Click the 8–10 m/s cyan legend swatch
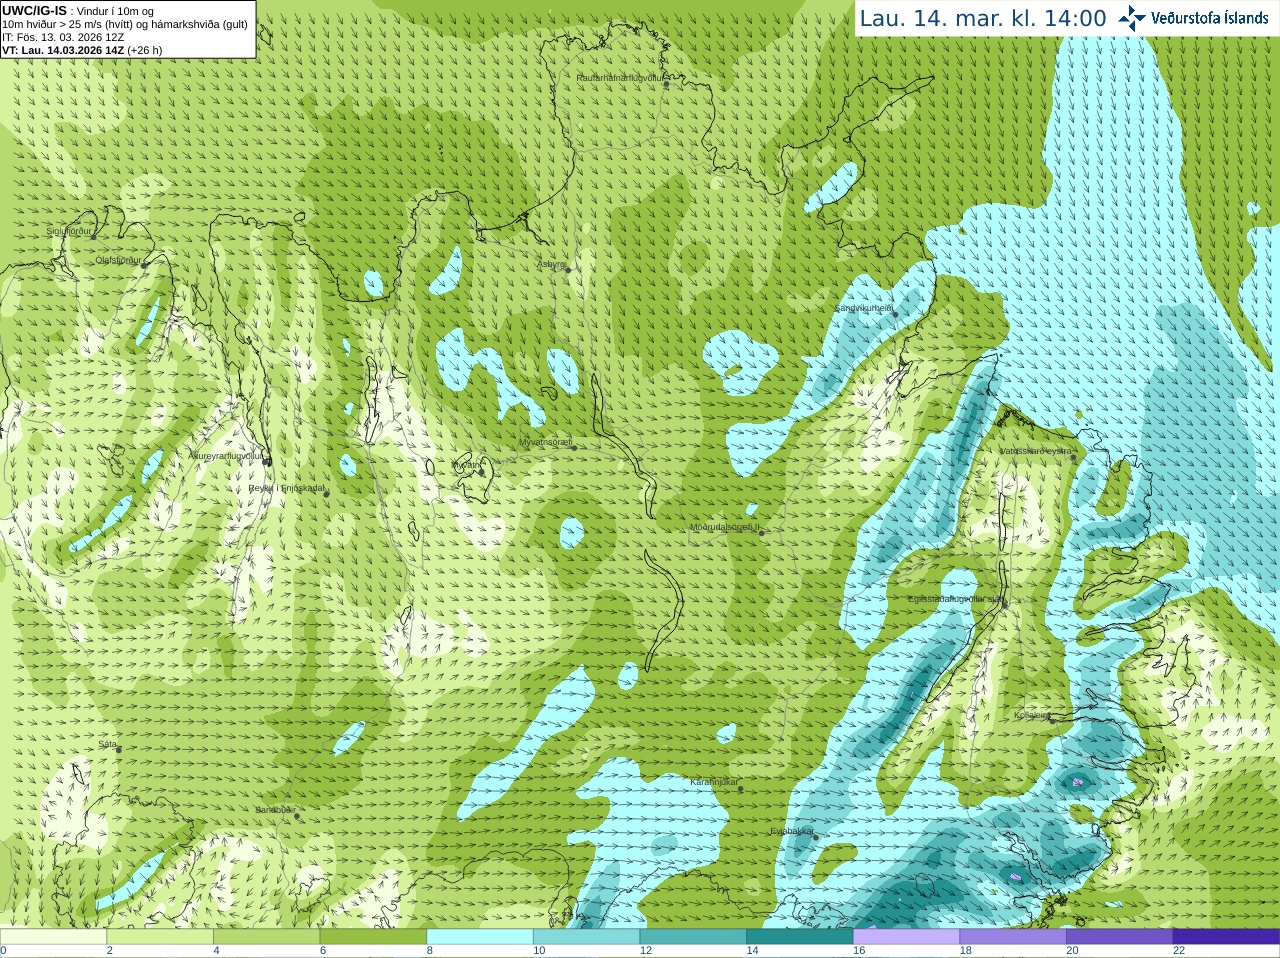Image resolution: width=1280 pixels, height=958 pixels. tap(480, 937)
